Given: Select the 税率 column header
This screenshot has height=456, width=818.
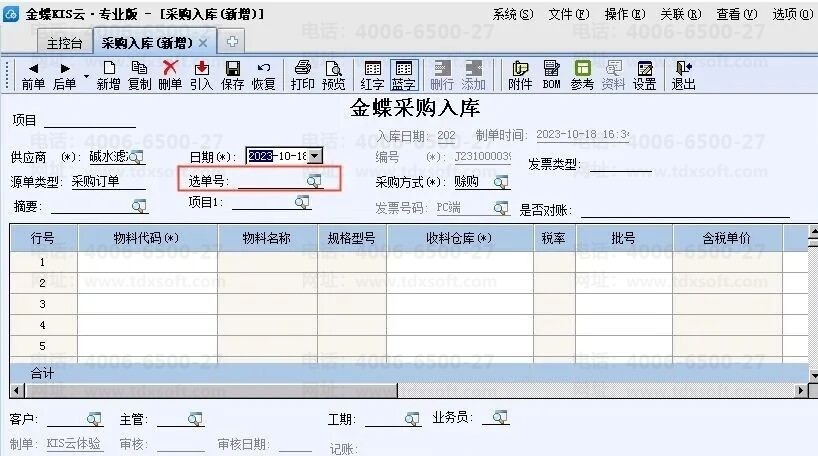Looking at the screenshot, I should coord(554,238).
